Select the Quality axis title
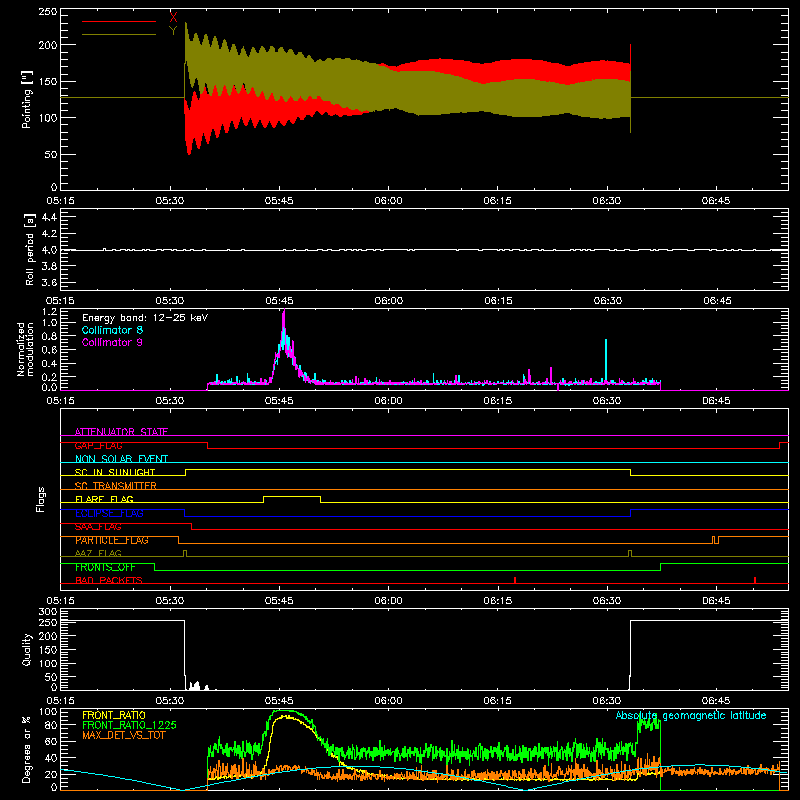Viewport: 800px width, 800px height. 27,649
